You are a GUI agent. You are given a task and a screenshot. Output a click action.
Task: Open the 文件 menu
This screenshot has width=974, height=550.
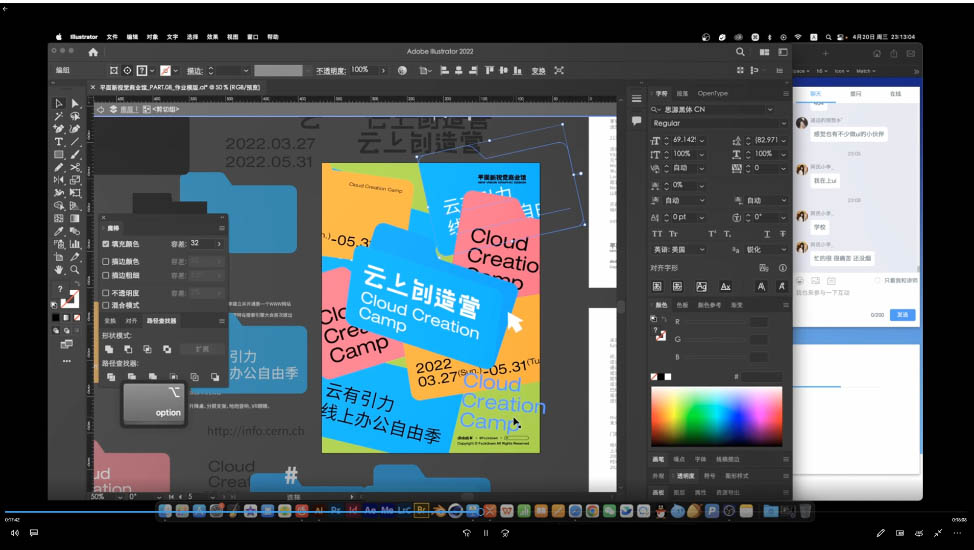[112, 37]
